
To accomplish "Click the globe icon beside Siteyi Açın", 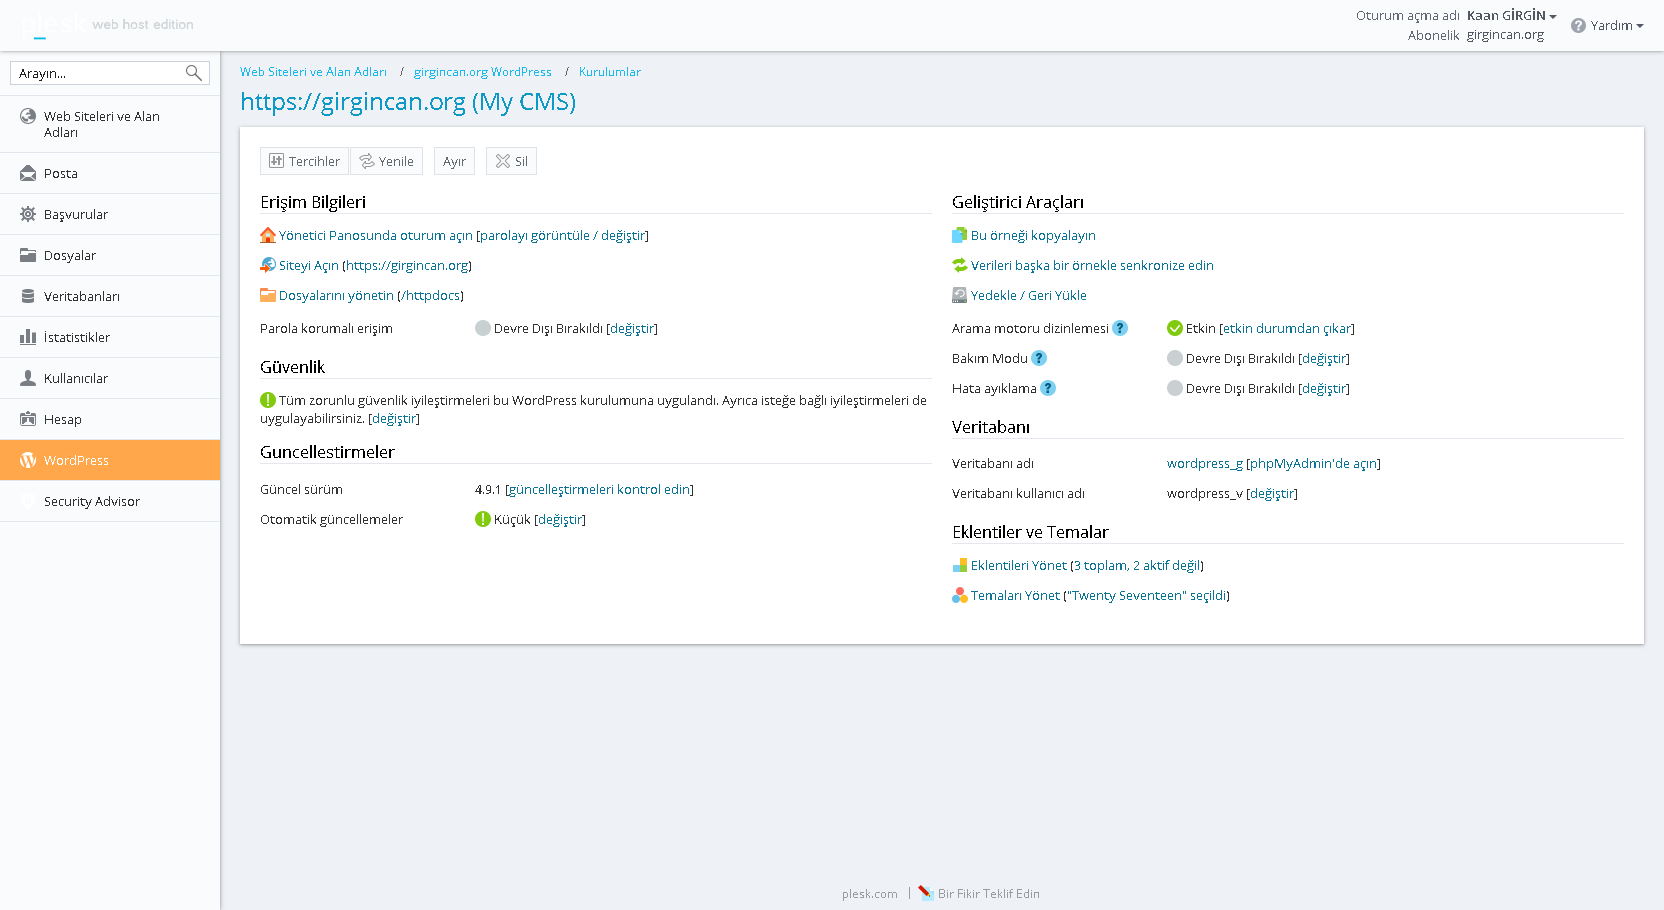I will pos(268,265).
